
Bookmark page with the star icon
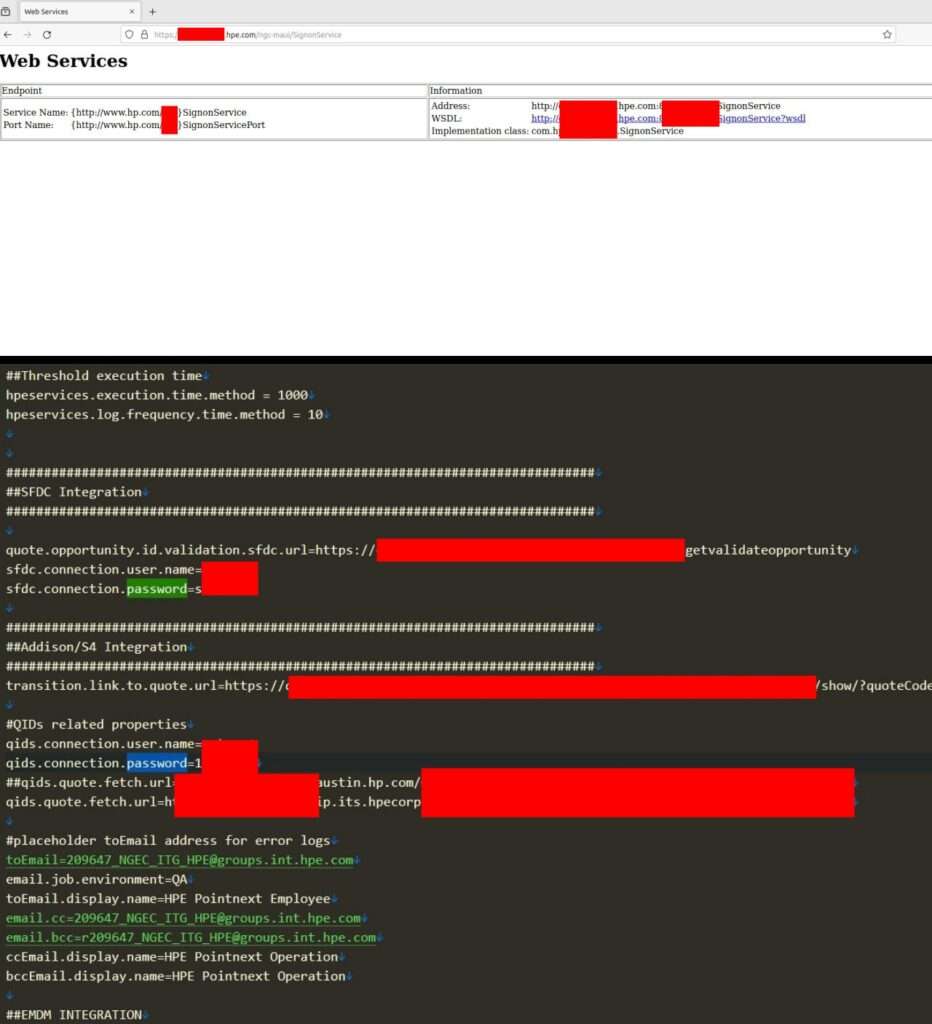click(x=887, y=35)
